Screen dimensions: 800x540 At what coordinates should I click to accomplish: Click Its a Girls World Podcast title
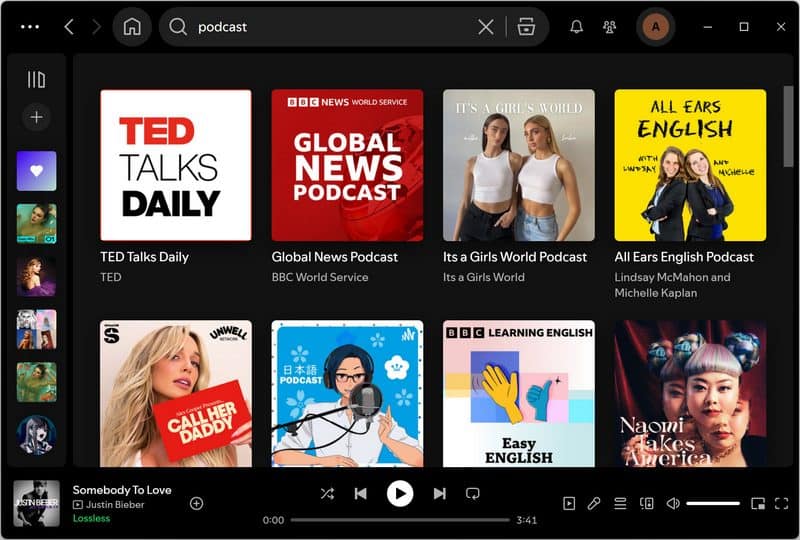point(515,257)
